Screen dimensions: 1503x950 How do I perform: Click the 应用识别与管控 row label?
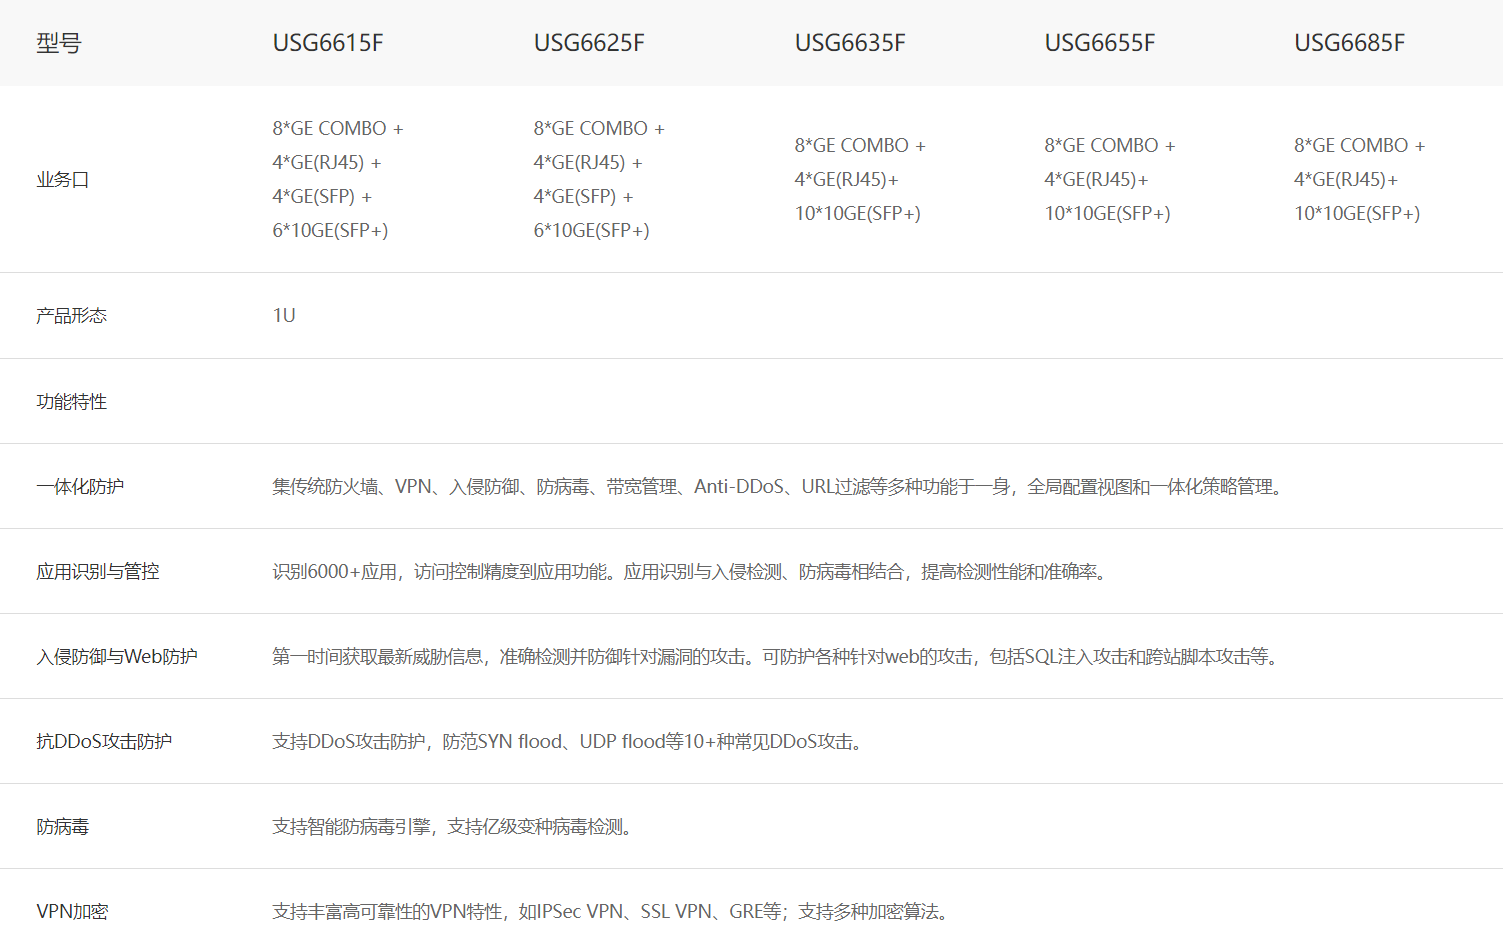pos(98,572)
